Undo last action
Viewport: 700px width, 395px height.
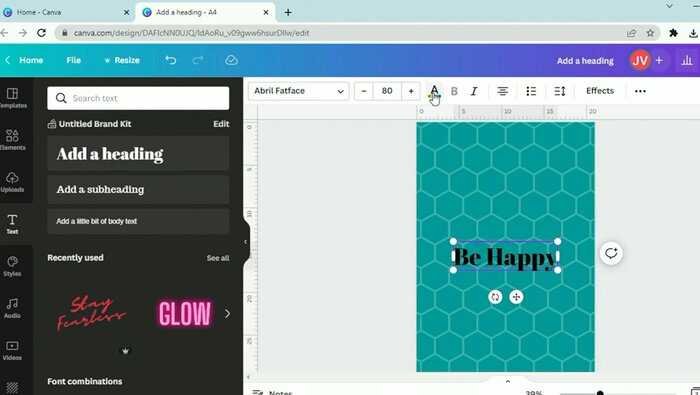pyautogui.click(x=171, y=60)
